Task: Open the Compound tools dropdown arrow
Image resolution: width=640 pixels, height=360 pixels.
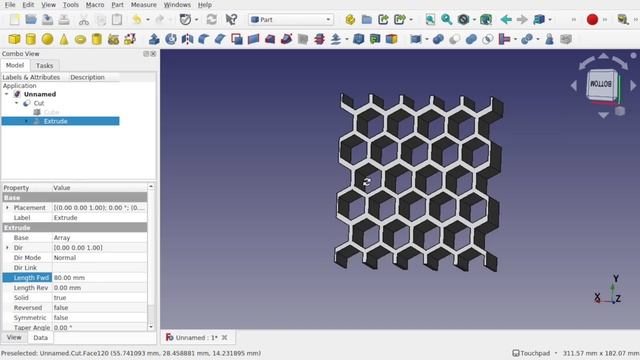Action: tap(427, 39)
